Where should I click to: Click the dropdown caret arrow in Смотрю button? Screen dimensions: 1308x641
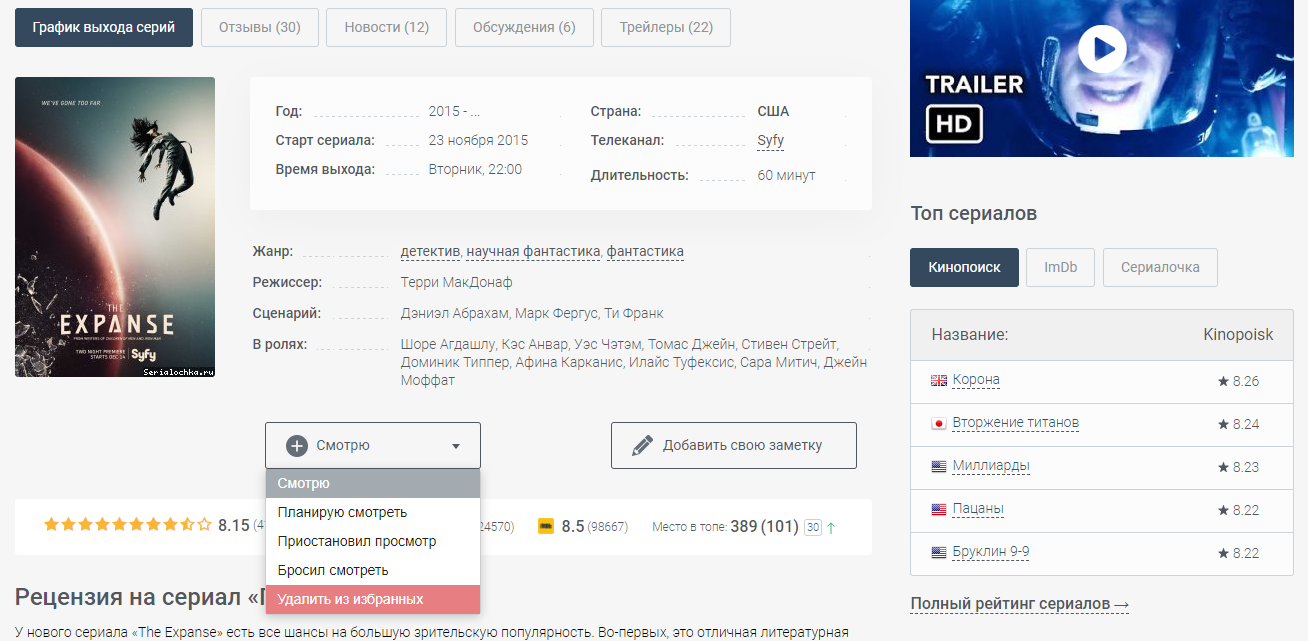coord(456,447)
